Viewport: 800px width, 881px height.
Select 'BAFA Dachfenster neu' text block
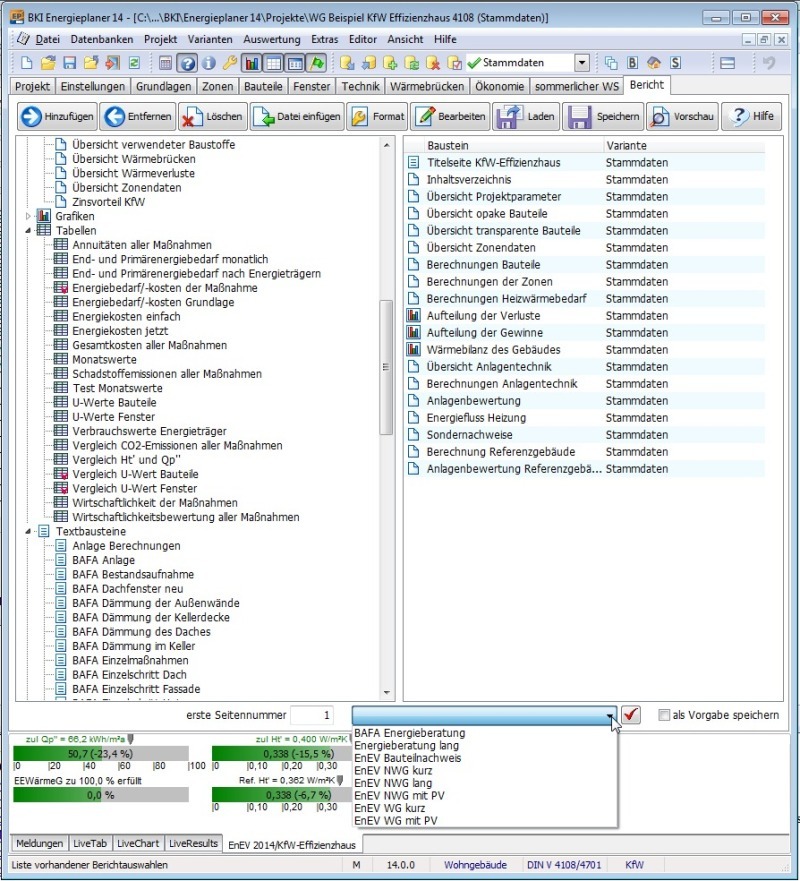click(x=128, y=589)
